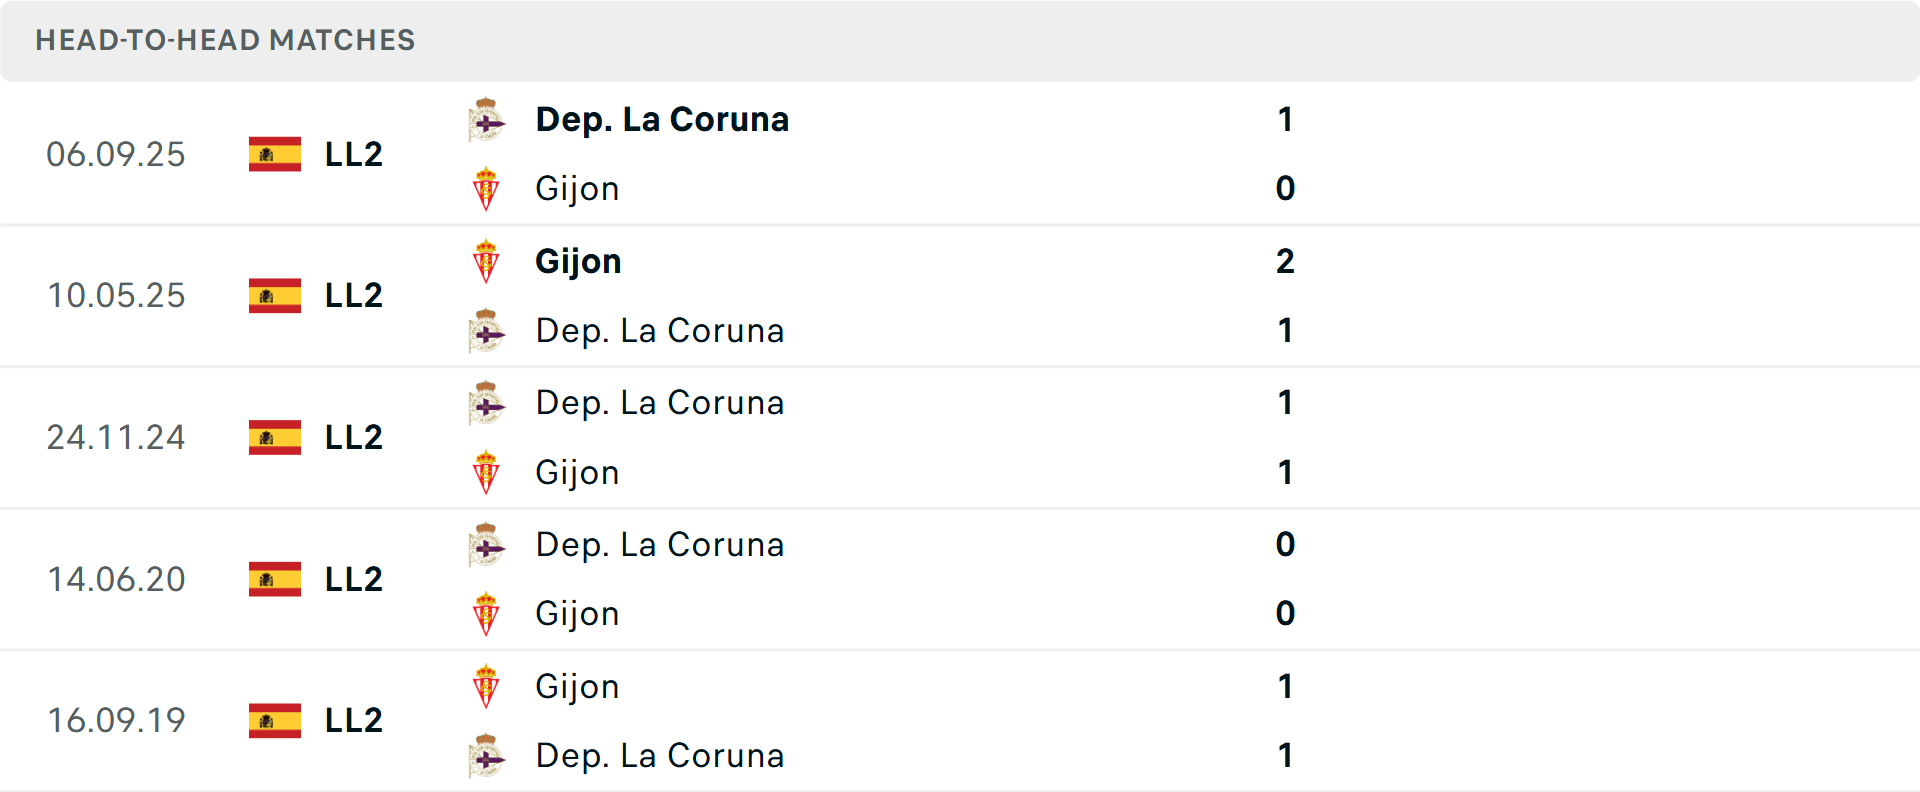The height and width of the screenshot is (792, 1920).
Task: Click Gijon score 2 on 10.05.25
Action: [1285, 262]
